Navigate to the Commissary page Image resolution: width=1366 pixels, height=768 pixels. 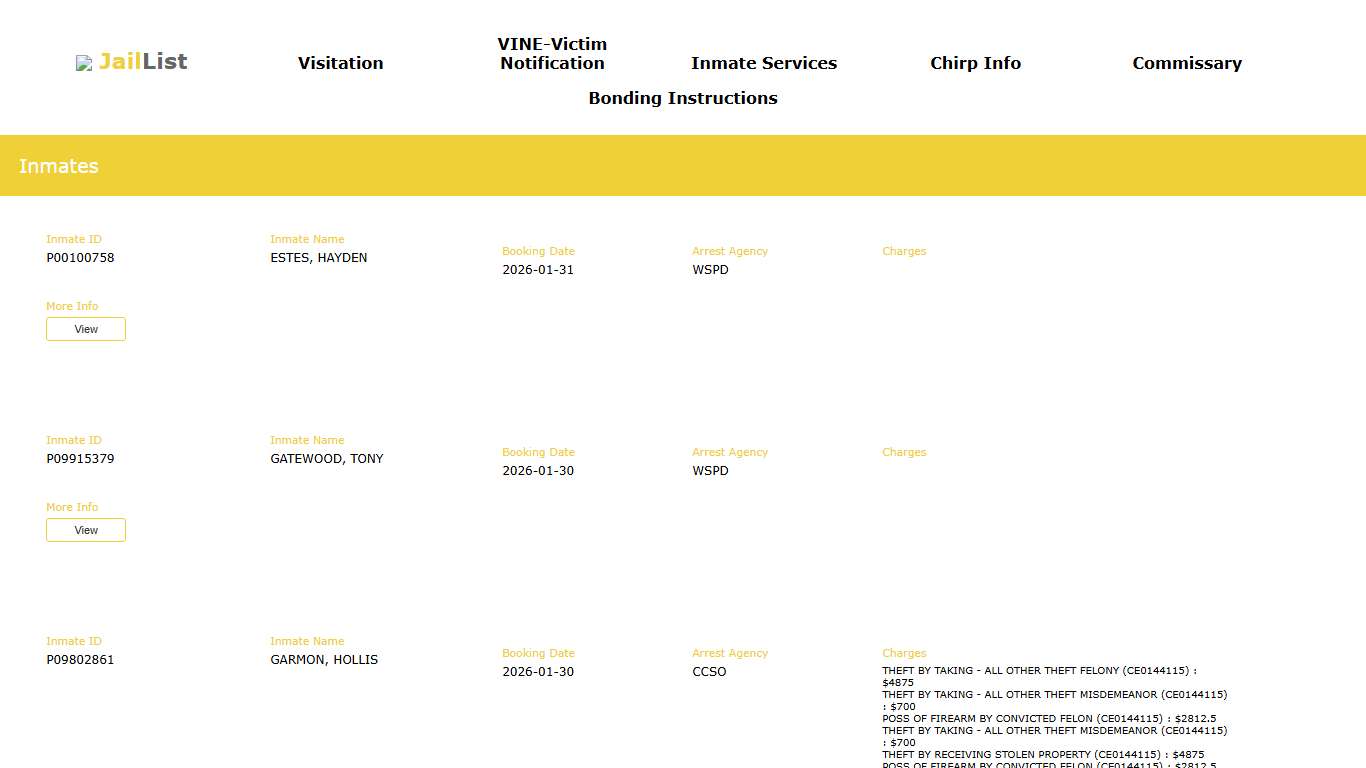pos(1186,63)
